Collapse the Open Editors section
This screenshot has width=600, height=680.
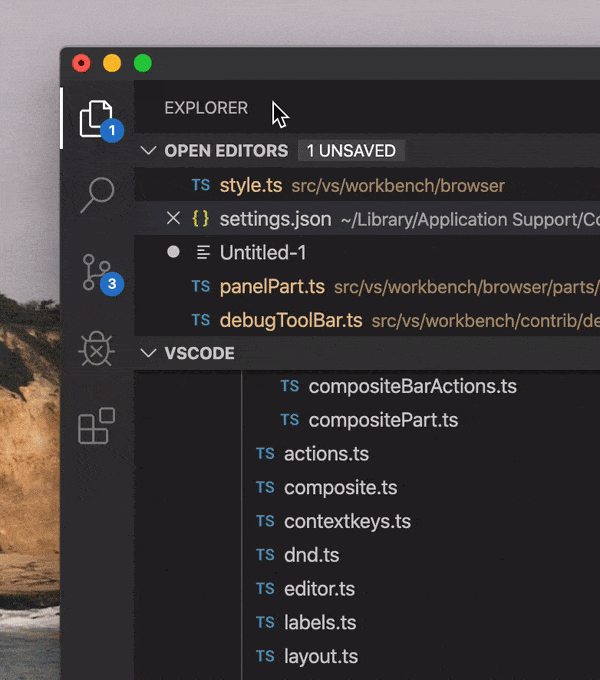pyautogui.click(x=149, y=151)
